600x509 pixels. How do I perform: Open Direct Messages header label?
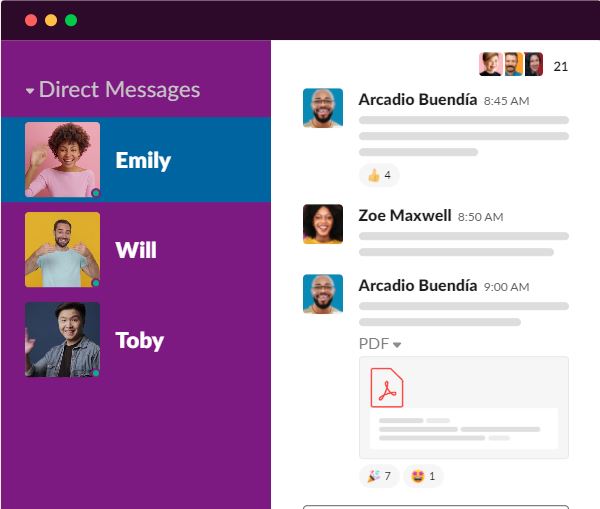pos(119,90)
